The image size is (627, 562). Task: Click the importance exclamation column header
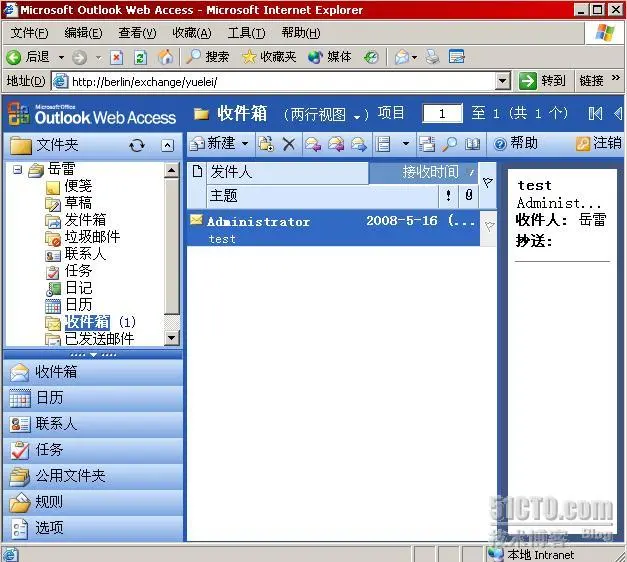[x=448, y=196]
